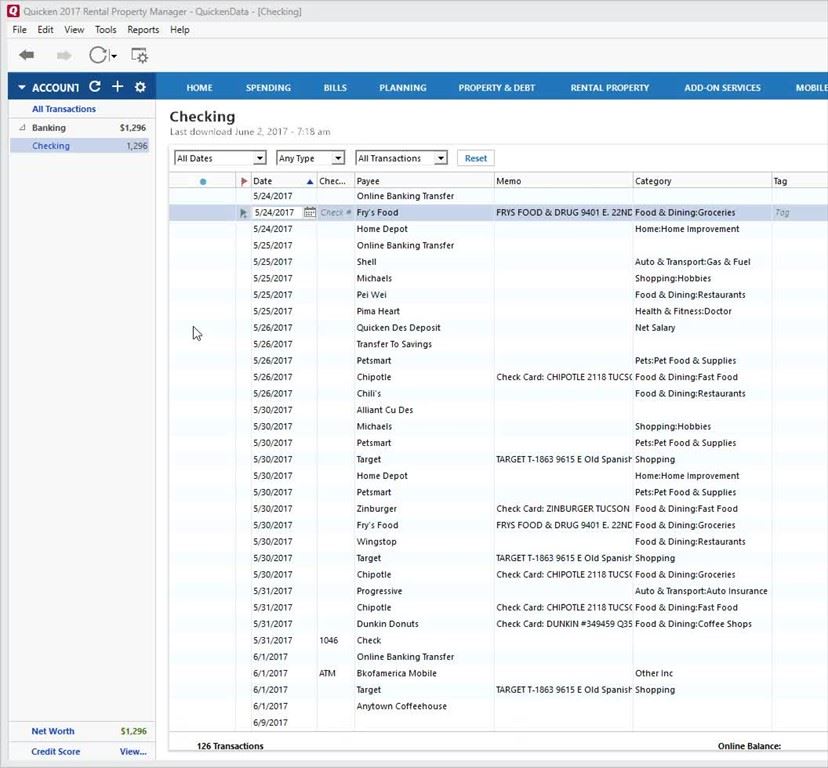This screenshot has height=768, width=828.
Task: Click the flag column header icon
Action: pyautogui.click(x=244, y=181)
